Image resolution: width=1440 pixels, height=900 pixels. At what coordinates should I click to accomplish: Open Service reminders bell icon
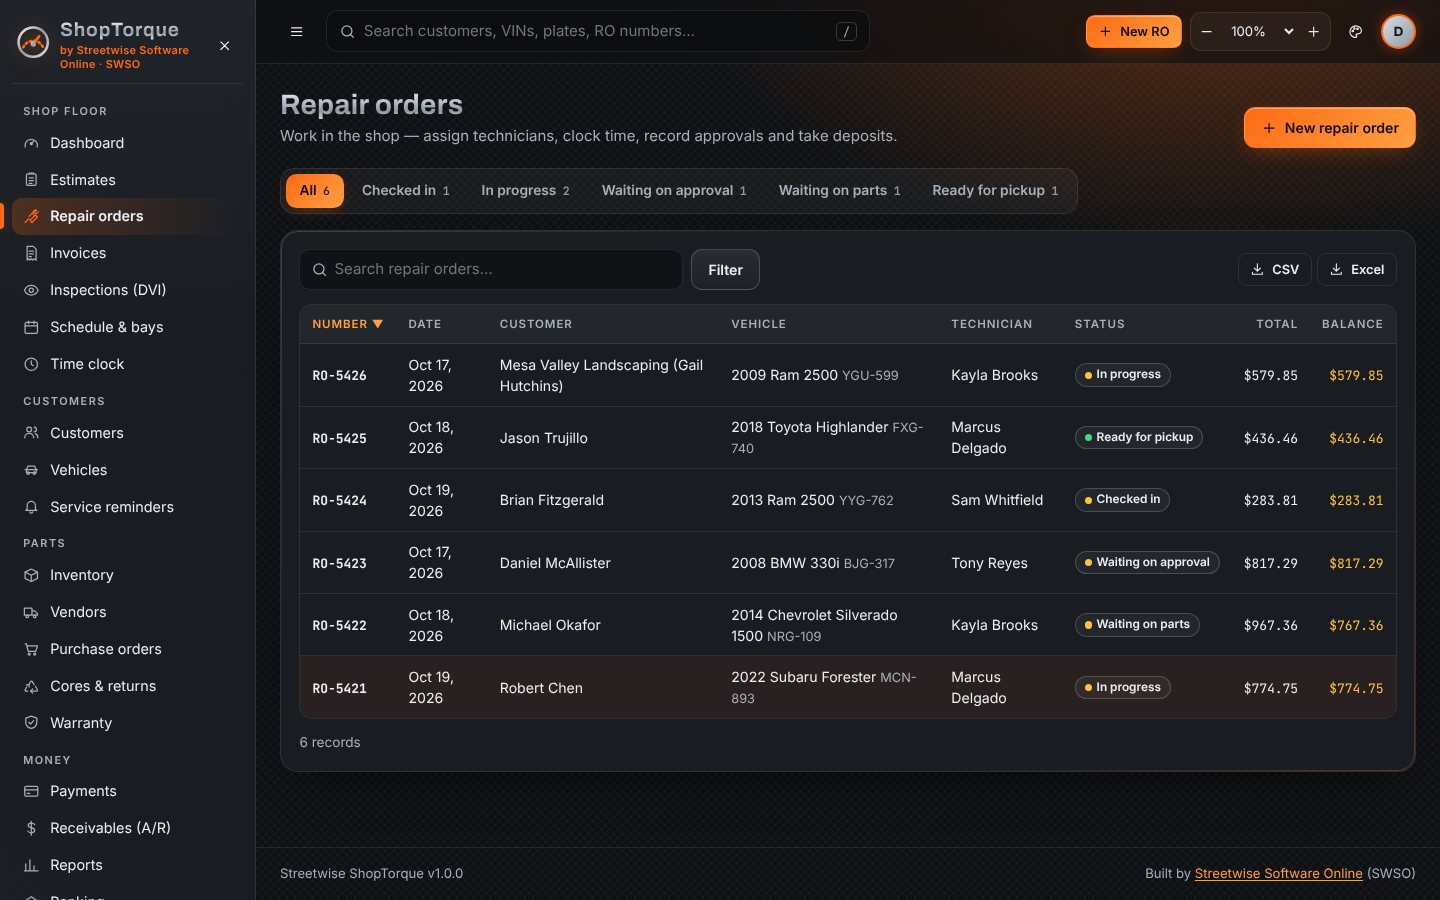[31, 507]
